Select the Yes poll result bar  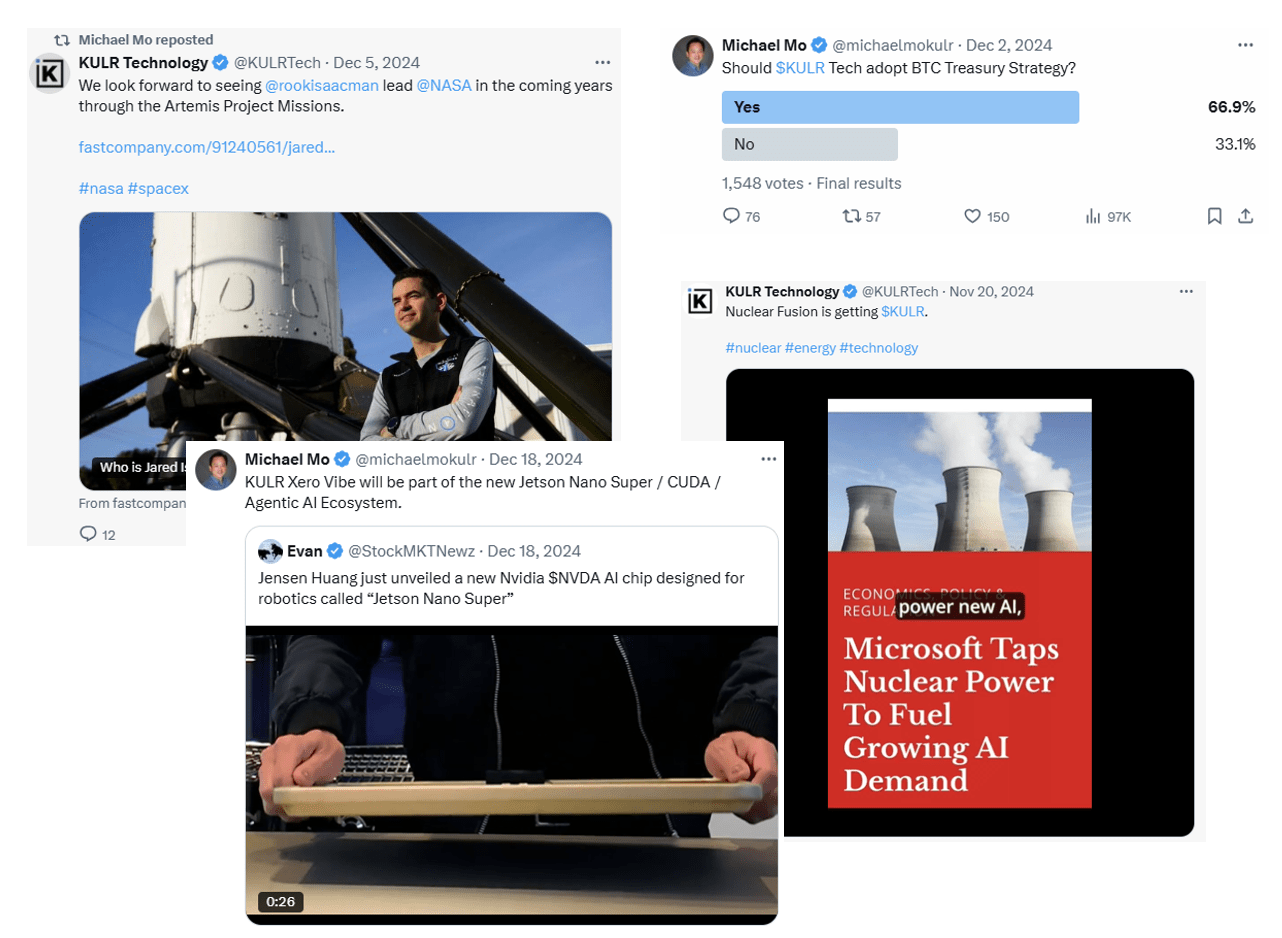click(900, 107)
